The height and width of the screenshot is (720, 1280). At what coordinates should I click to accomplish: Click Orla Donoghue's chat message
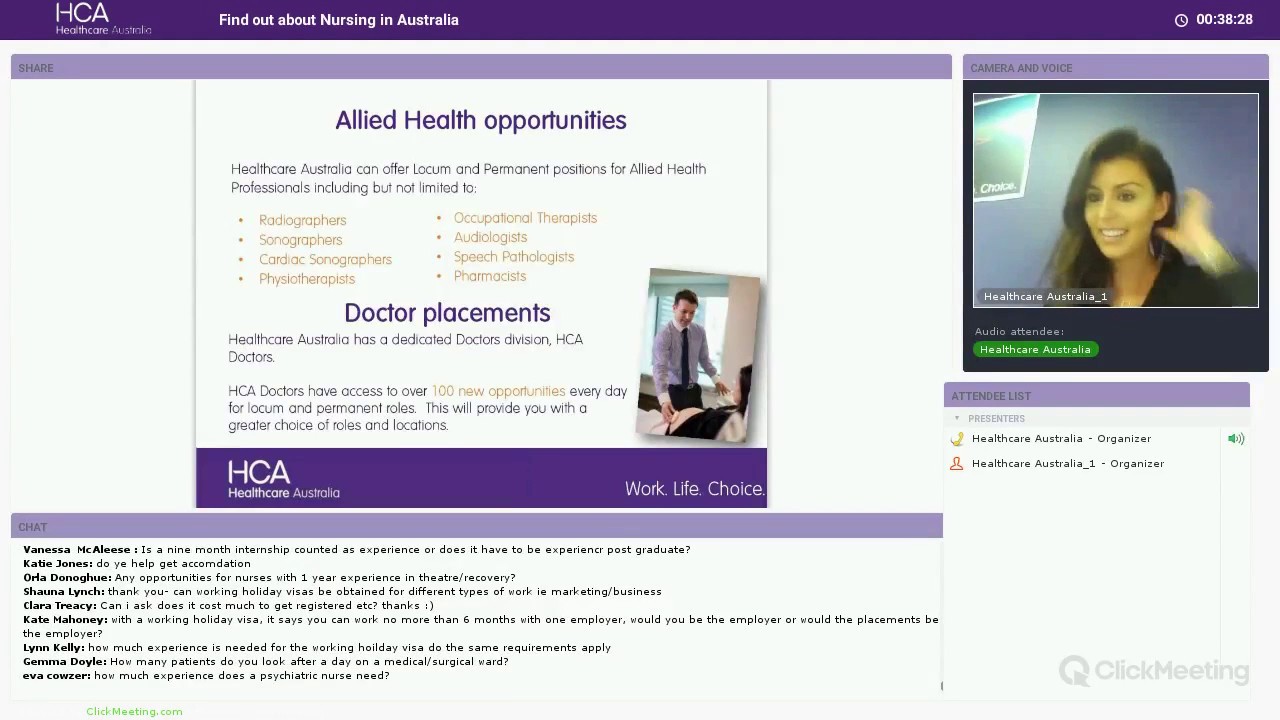tap(270, 578)
